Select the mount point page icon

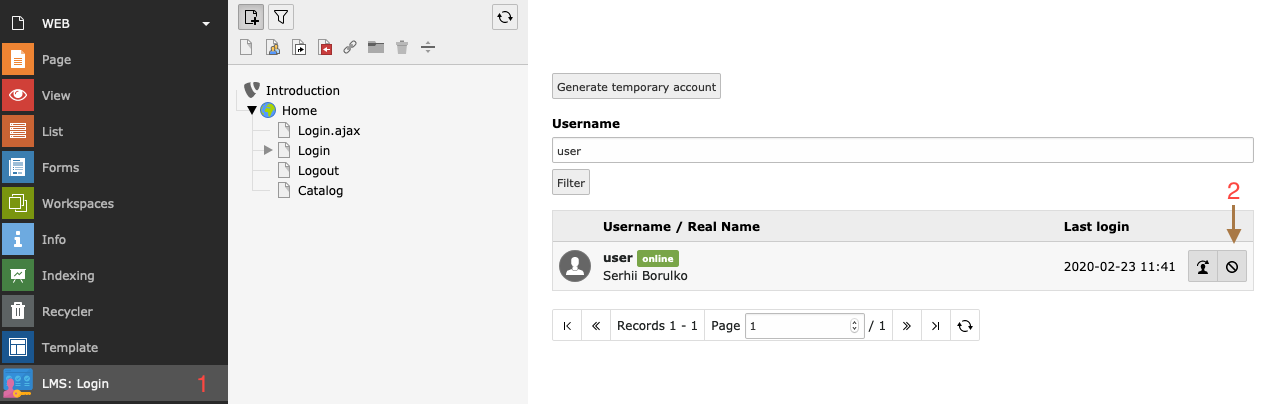[324, 47]
